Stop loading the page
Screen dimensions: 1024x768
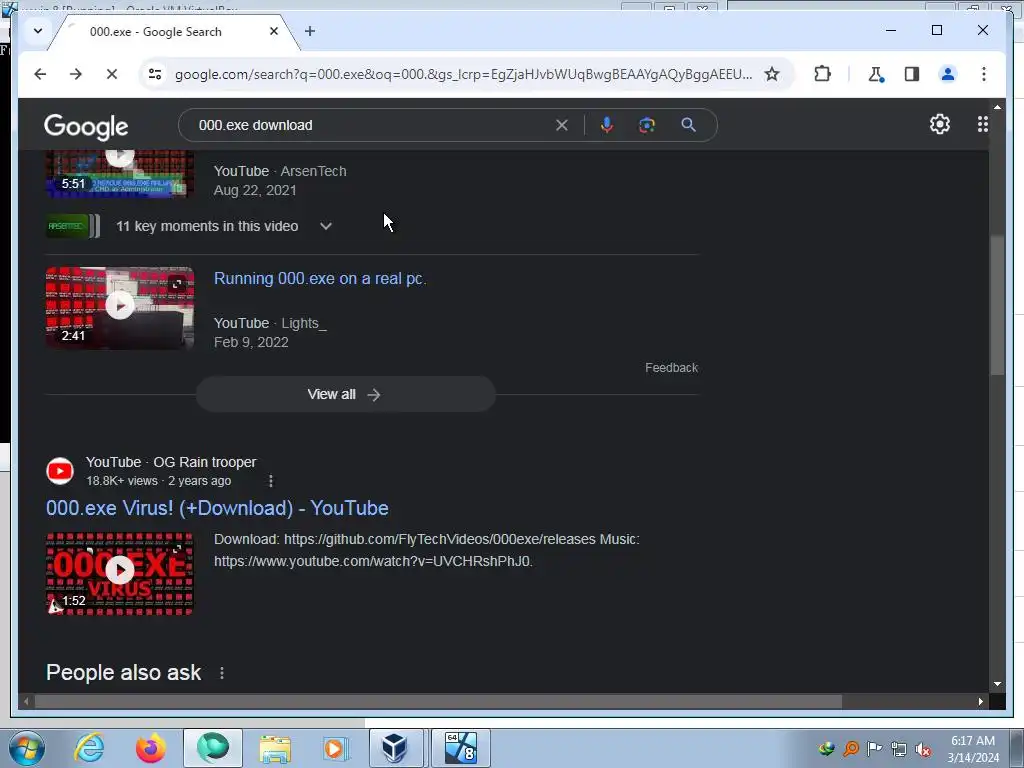coord(112,74)
